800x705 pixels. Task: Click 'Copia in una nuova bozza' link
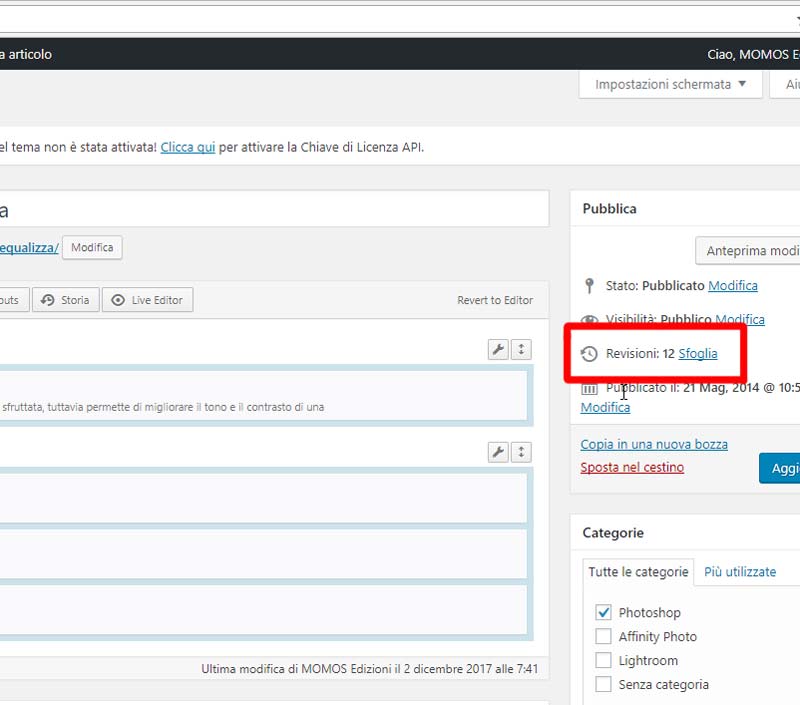(654, 444)
